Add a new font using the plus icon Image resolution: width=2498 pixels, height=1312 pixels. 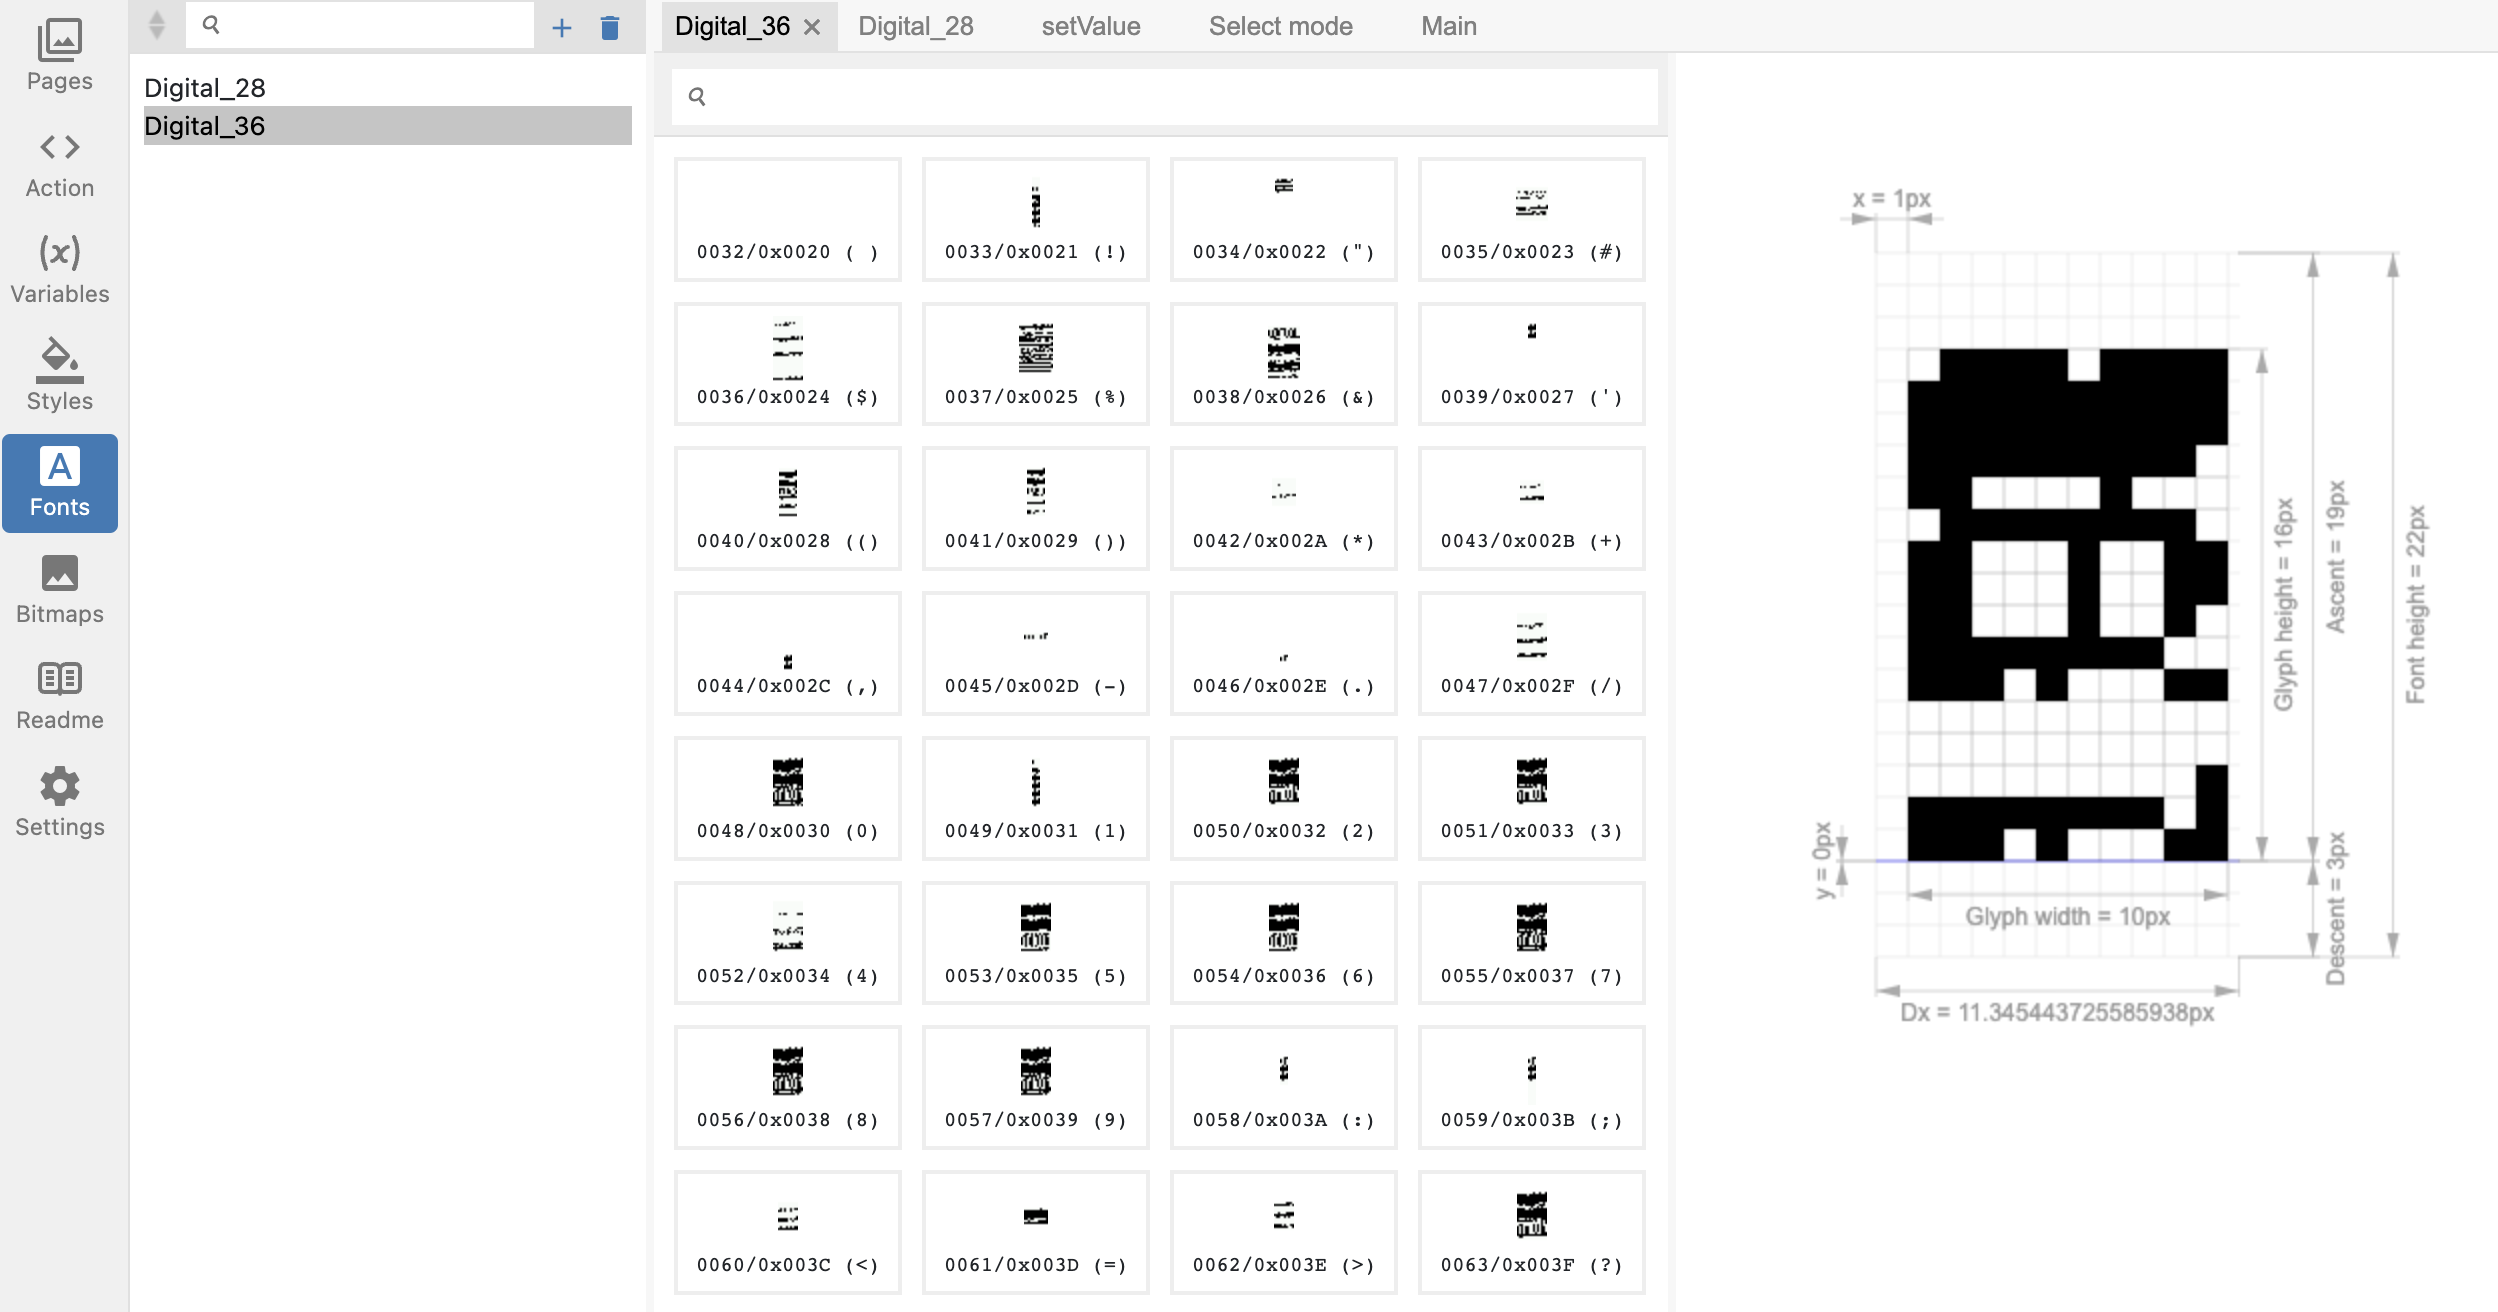click(x=563, y=27)
